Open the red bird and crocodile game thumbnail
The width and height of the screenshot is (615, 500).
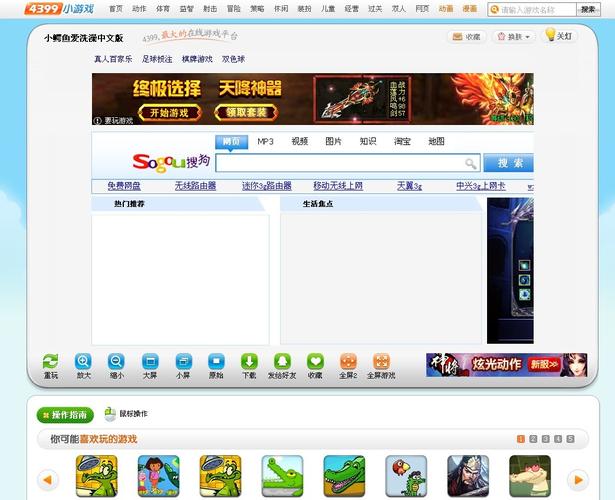pyautogui.click(x=406, y=476)
